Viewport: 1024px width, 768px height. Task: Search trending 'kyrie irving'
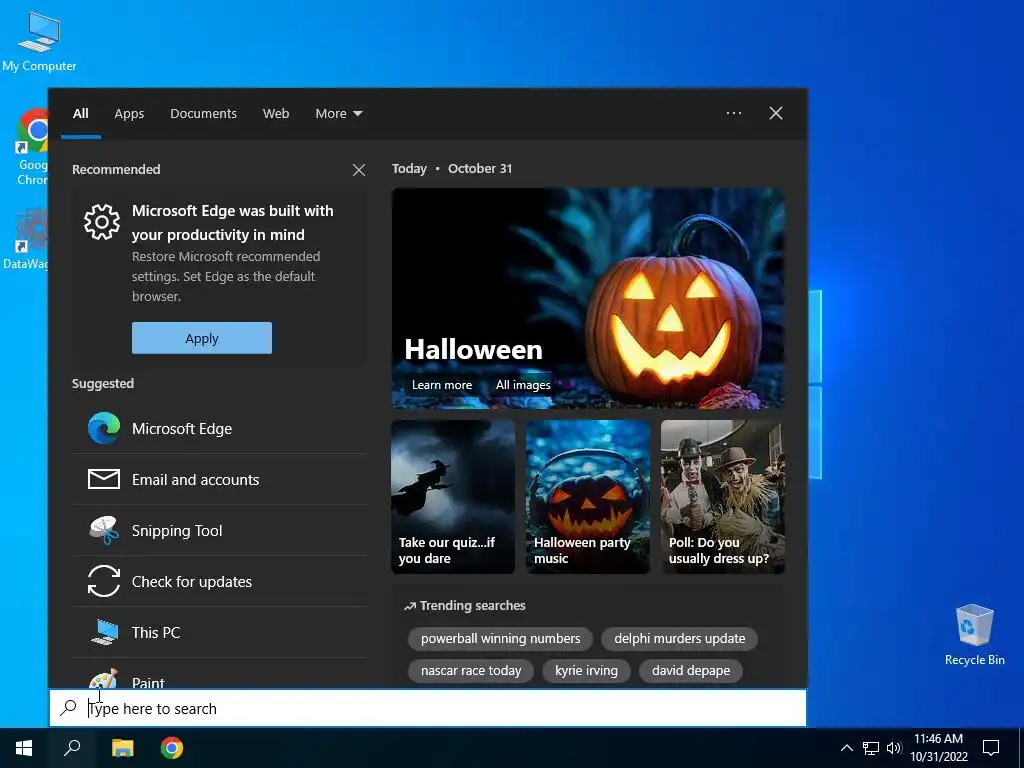tap(586, 671)
